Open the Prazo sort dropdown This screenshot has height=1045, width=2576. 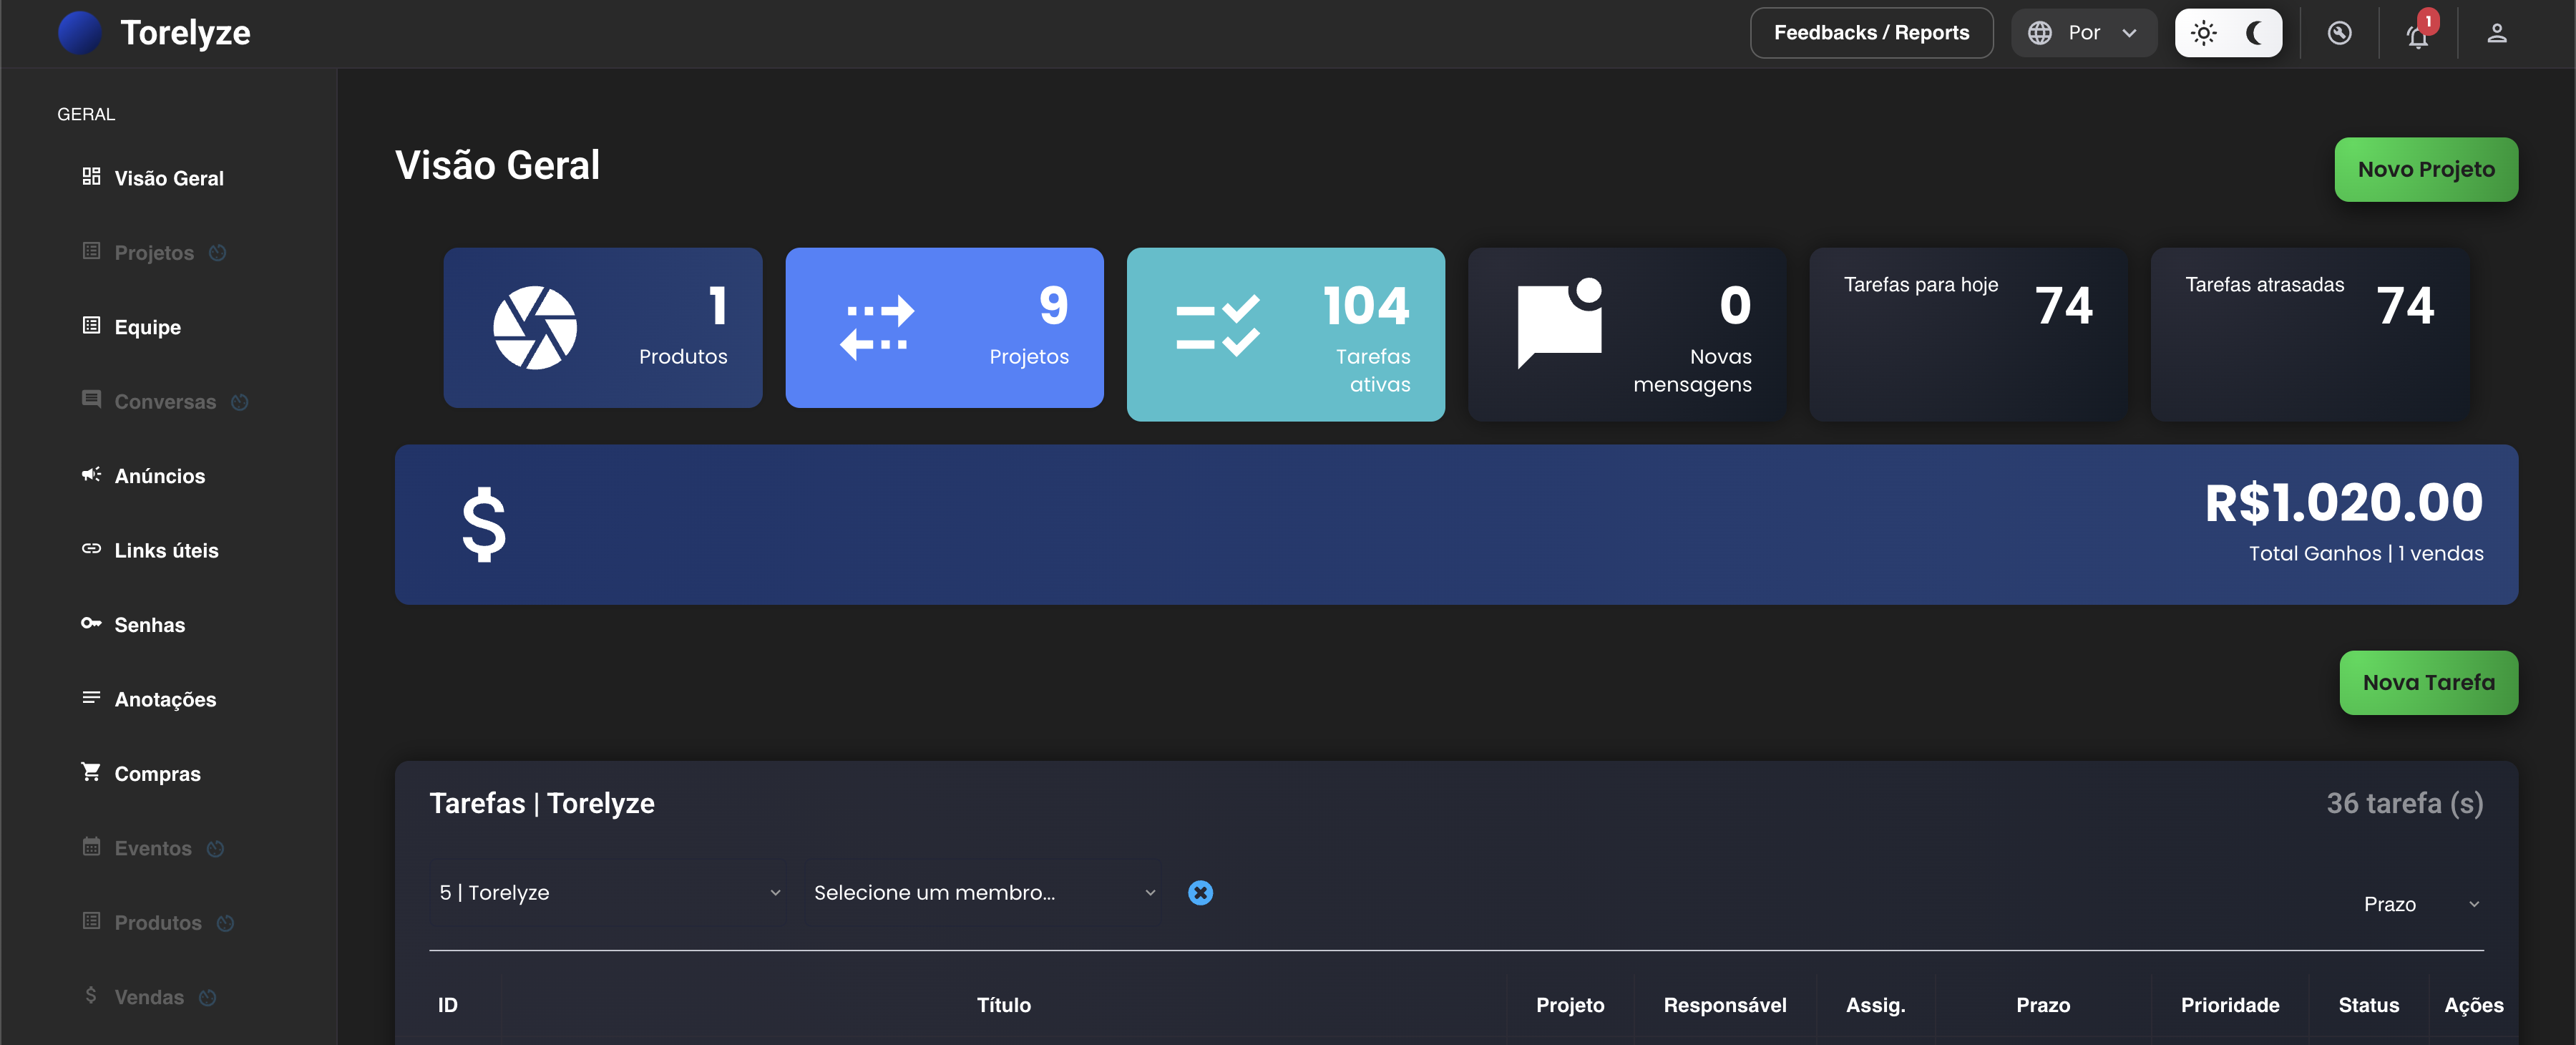coord(2420,904)
